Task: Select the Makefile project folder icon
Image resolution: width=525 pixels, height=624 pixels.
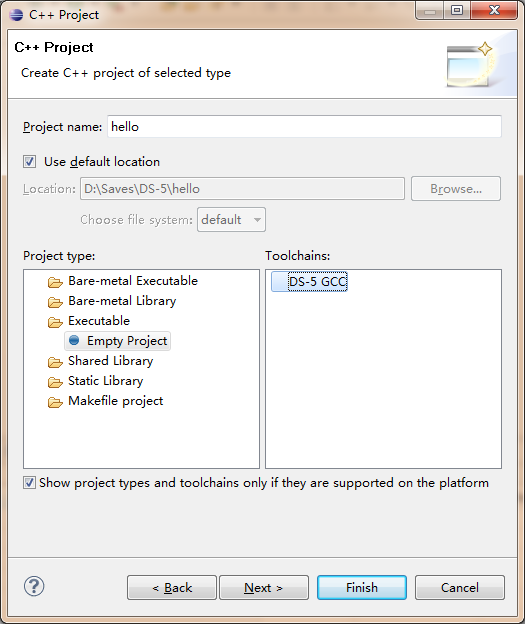Action: click(x=55, y=402)
